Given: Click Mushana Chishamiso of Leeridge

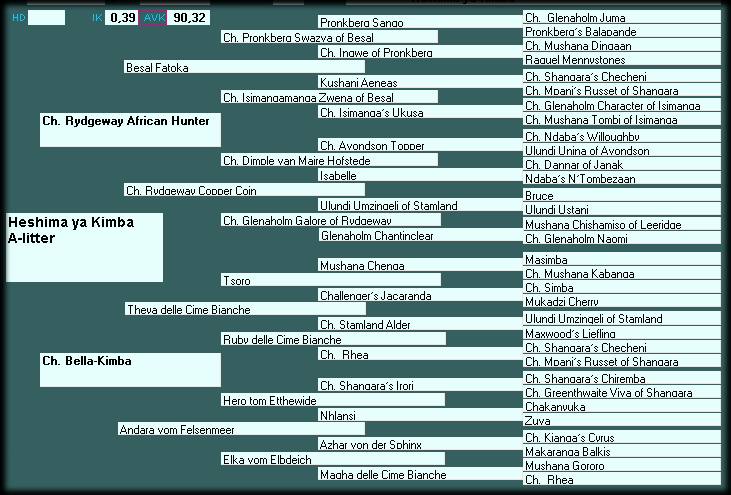Looking at the screenshot, I should [x=622, y=224].
